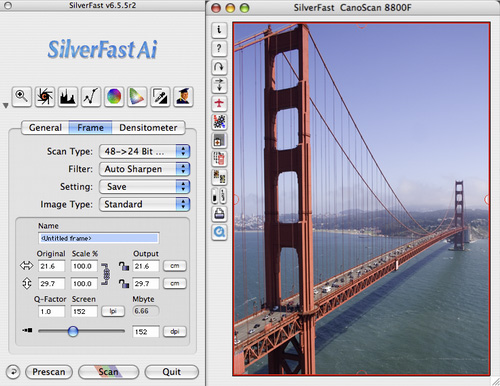Zoom the CanoScan window with green button

click(x=245, y=8)
